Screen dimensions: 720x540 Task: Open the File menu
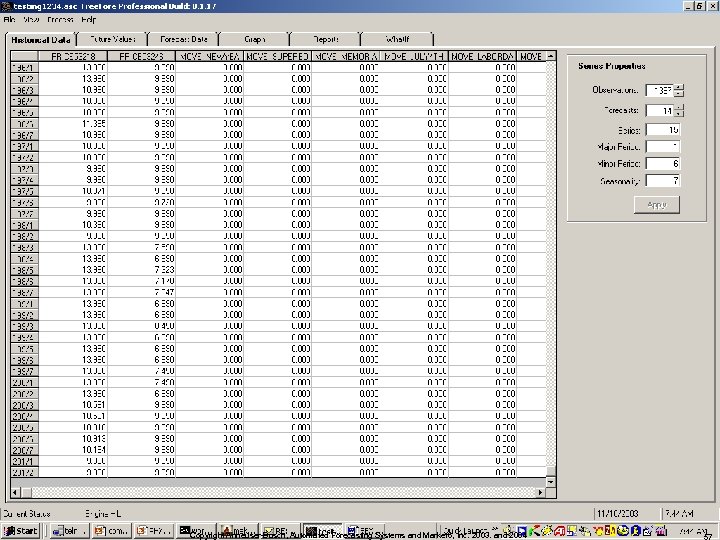9,20
